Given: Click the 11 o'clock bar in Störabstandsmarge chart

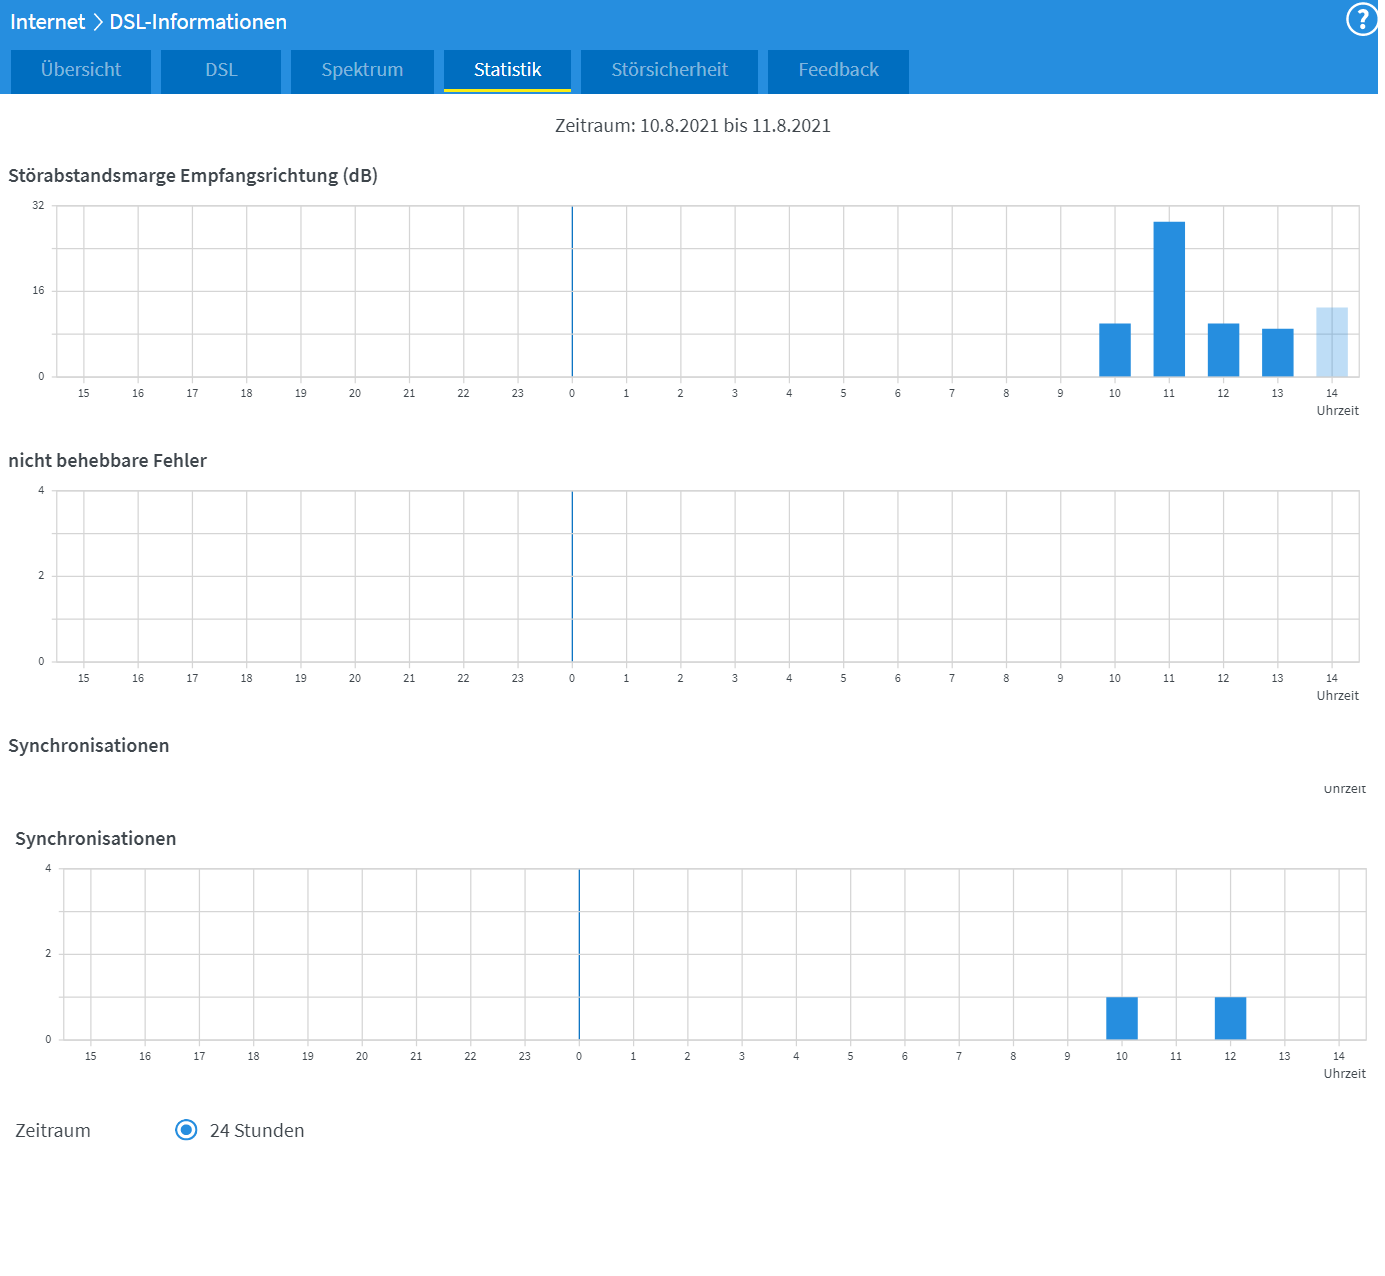Looking at the screenshot, I should pyautogui.click(x=1169, y=299).
